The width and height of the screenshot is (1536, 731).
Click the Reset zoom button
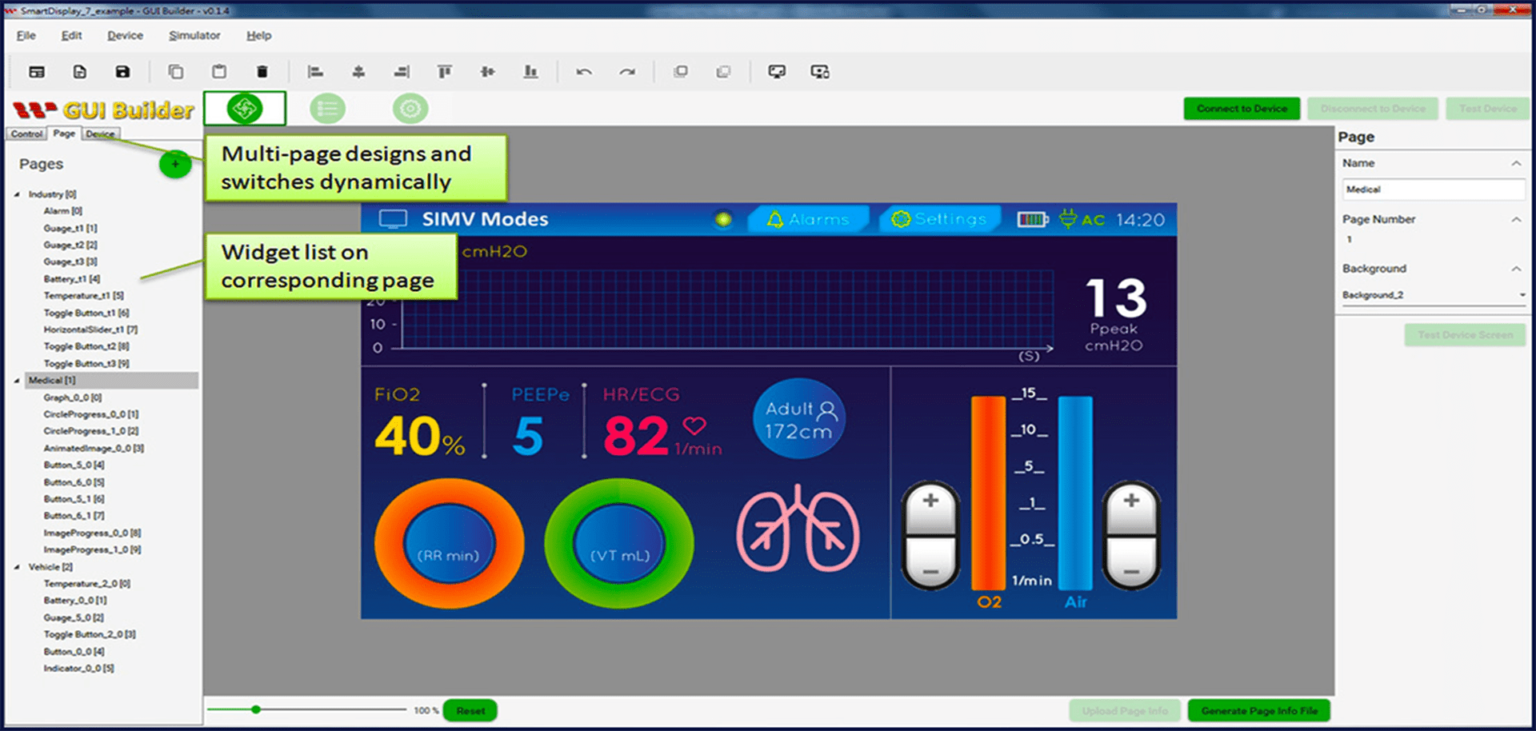[x=469, y=710]
